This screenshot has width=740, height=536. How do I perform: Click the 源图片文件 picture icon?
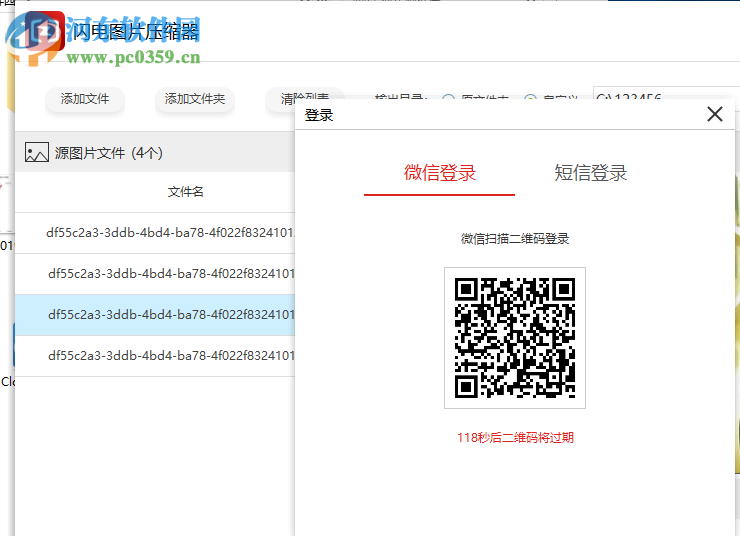(x=36, y=153)
